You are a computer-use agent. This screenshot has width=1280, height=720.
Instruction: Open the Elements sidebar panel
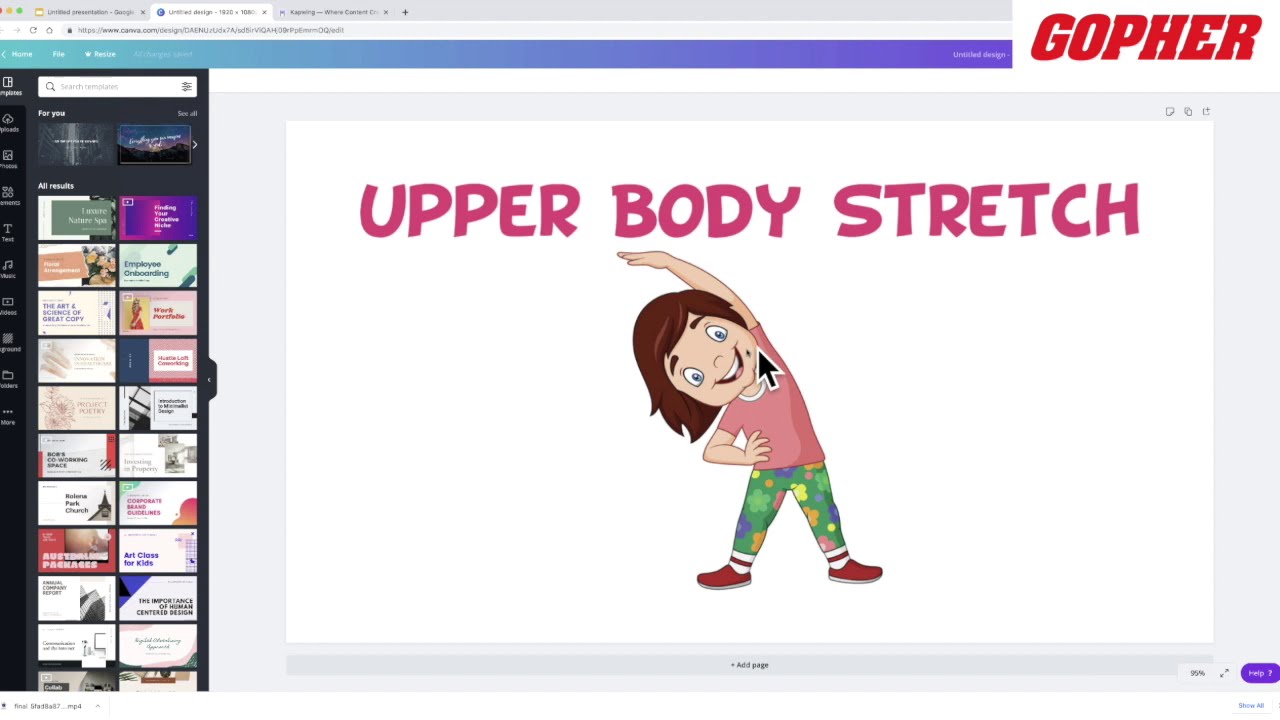8,195
